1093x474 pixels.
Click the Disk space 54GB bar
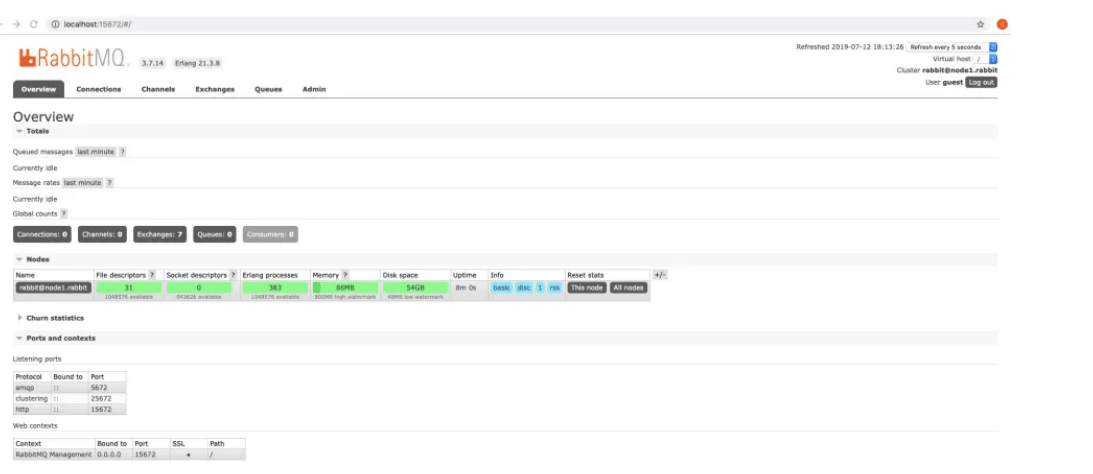415,287
